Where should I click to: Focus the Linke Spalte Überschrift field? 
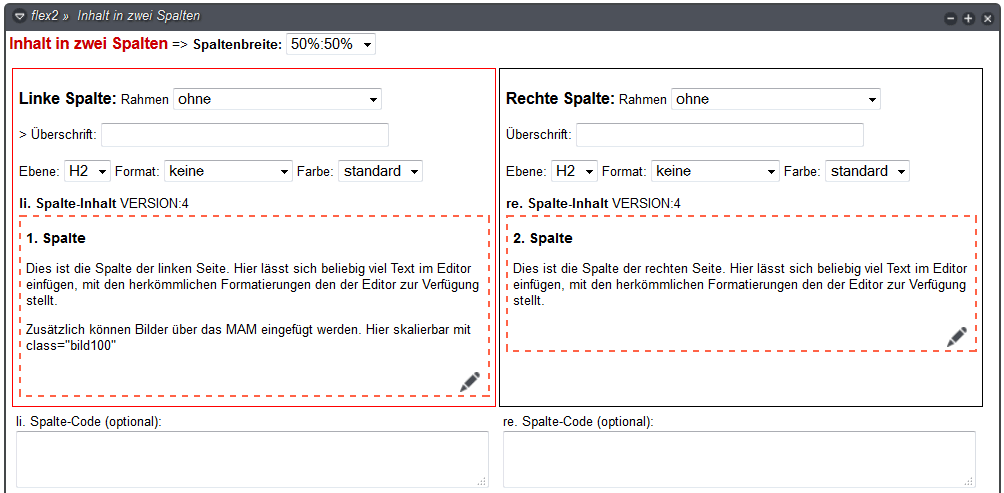(x=245, y=135)
